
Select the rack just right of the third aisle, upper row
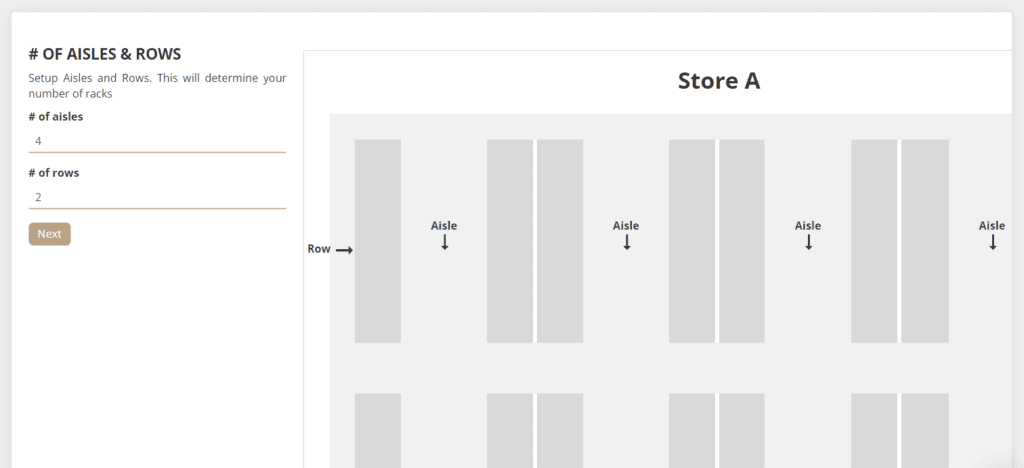[874, 241]
